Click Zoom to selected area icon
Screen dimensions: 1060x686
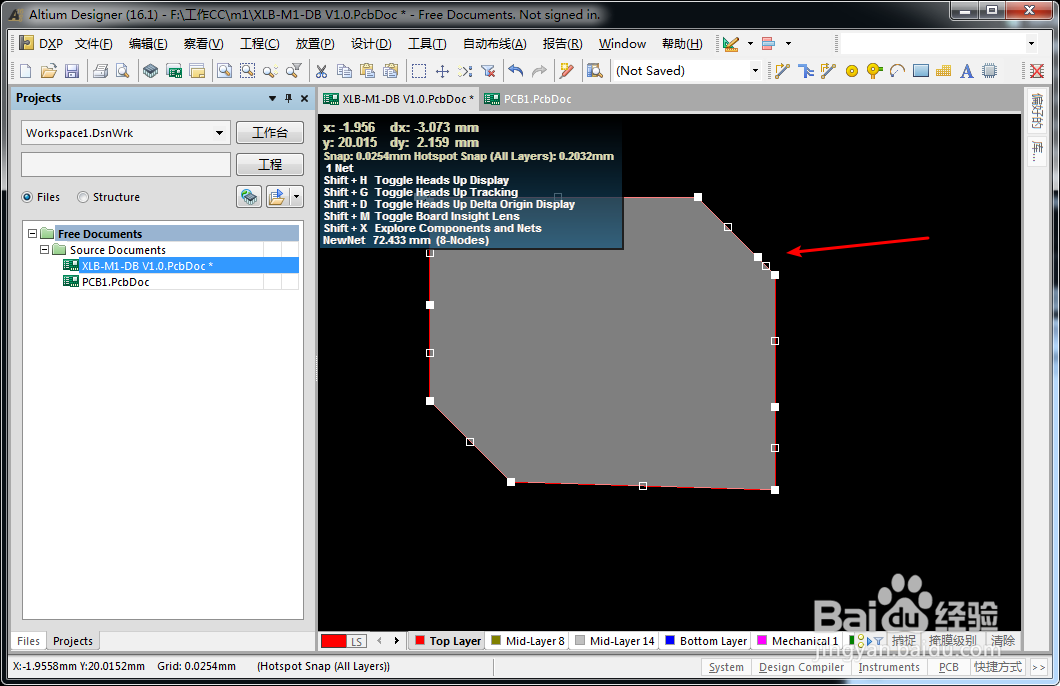coord(247,71)
